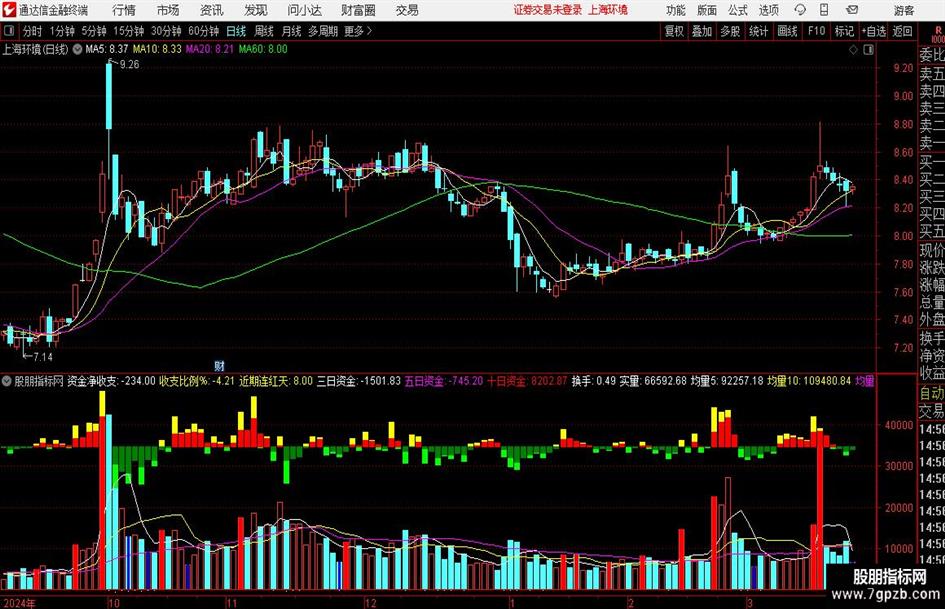This screenshot has width=945, height=609.
Task: Click the diamond icon at chart top right
Action: [853, 50]
